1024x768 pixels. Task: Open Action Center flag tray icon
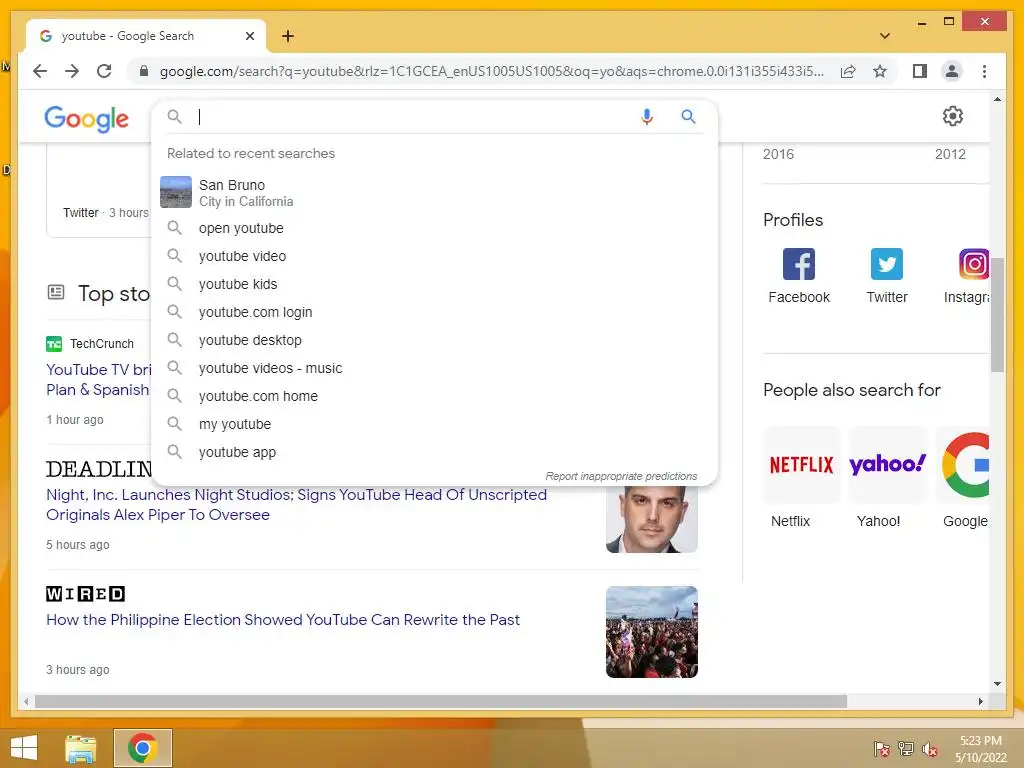point(881,749)
